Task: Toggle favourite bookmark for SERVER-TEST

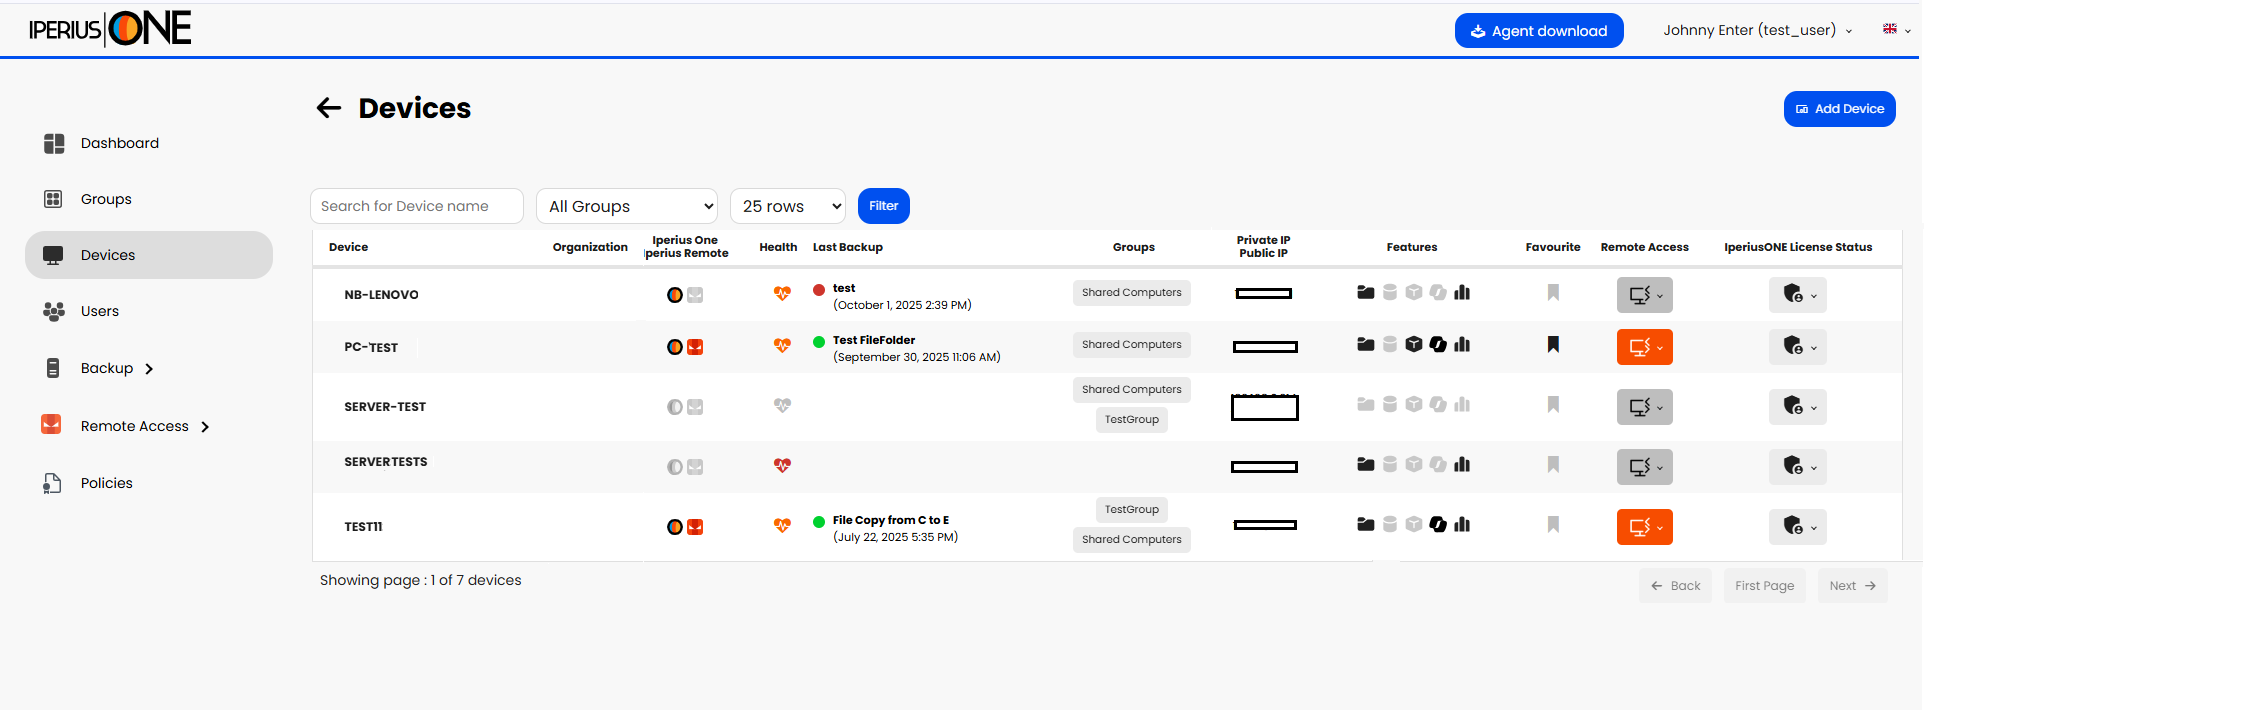Action: click(x=1553, y=404)
